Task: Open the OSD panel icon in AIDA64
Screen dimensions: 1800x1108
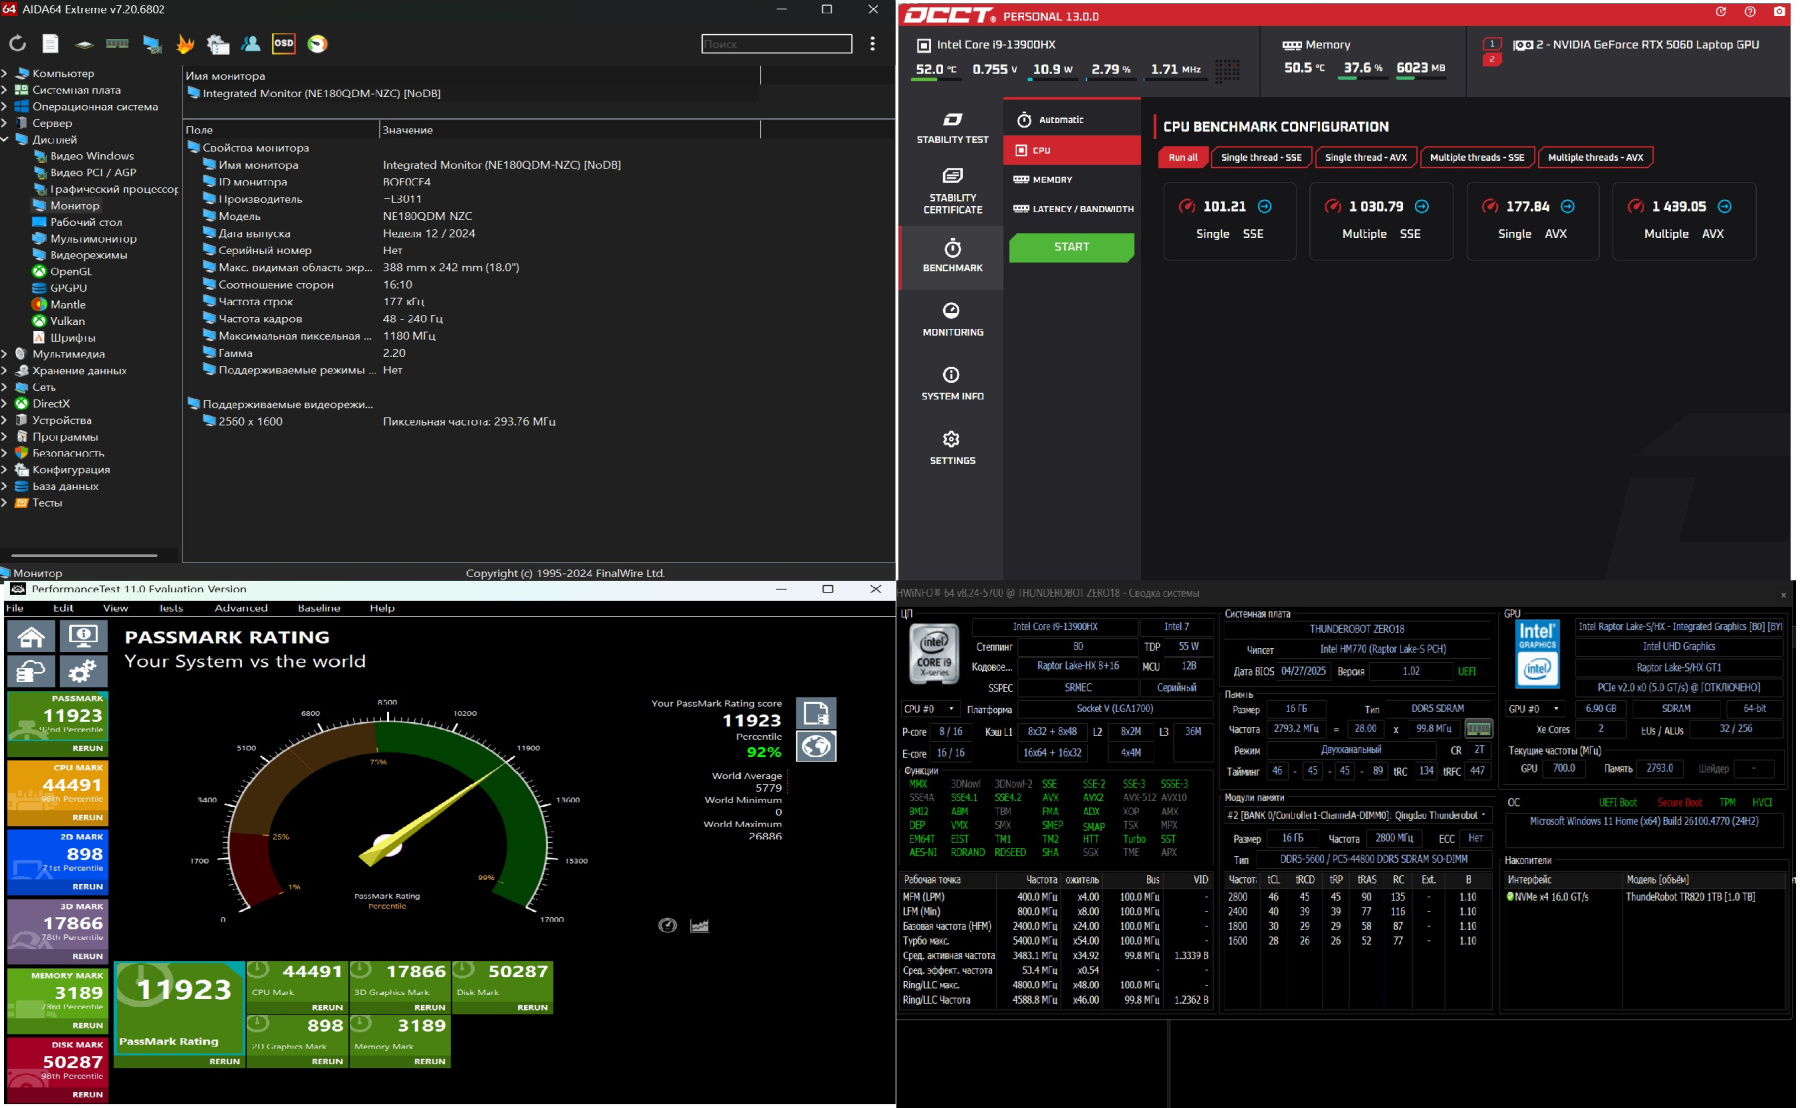Action: pyautogui.click(x=284, y=43)
